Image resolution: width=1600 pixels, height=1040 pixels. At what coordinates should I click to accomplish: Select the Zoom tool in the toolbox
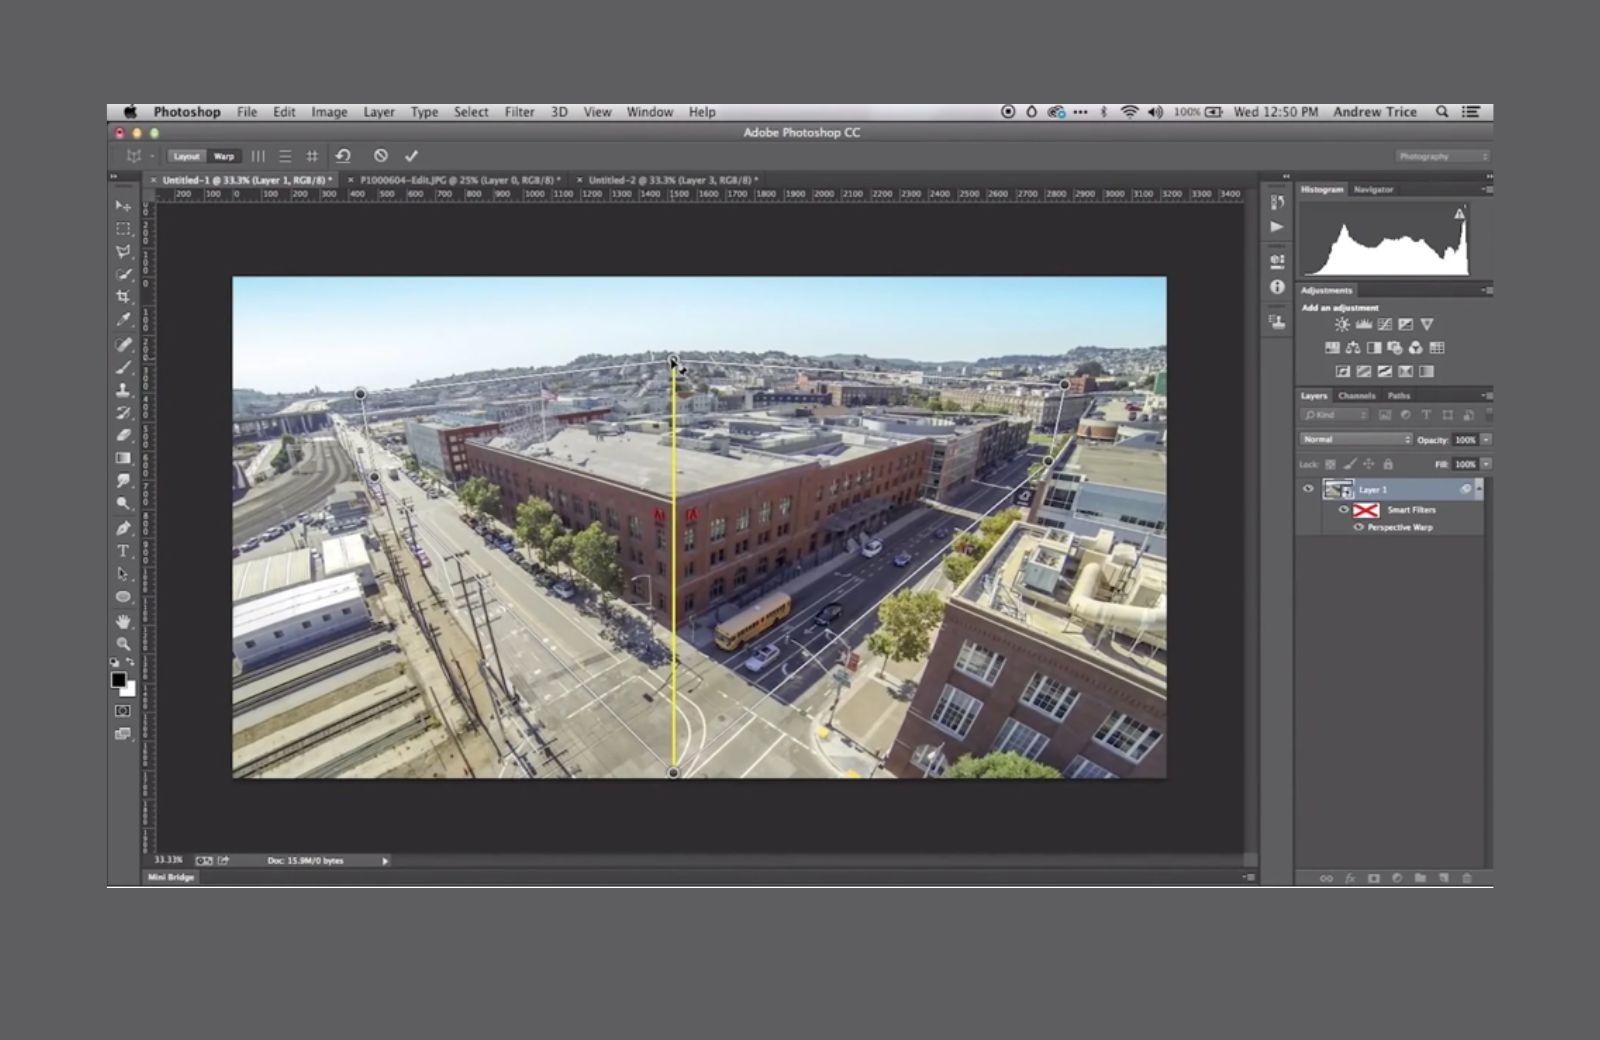[123, 644]
